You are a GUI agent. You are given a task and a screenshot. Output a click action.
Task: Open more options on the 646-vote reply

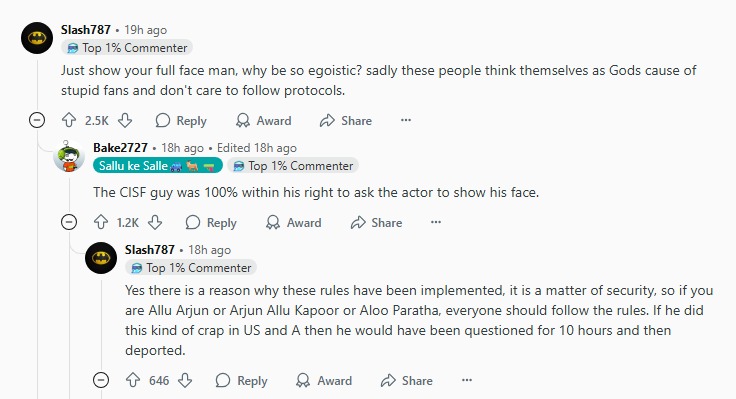(x=467, y=380)
